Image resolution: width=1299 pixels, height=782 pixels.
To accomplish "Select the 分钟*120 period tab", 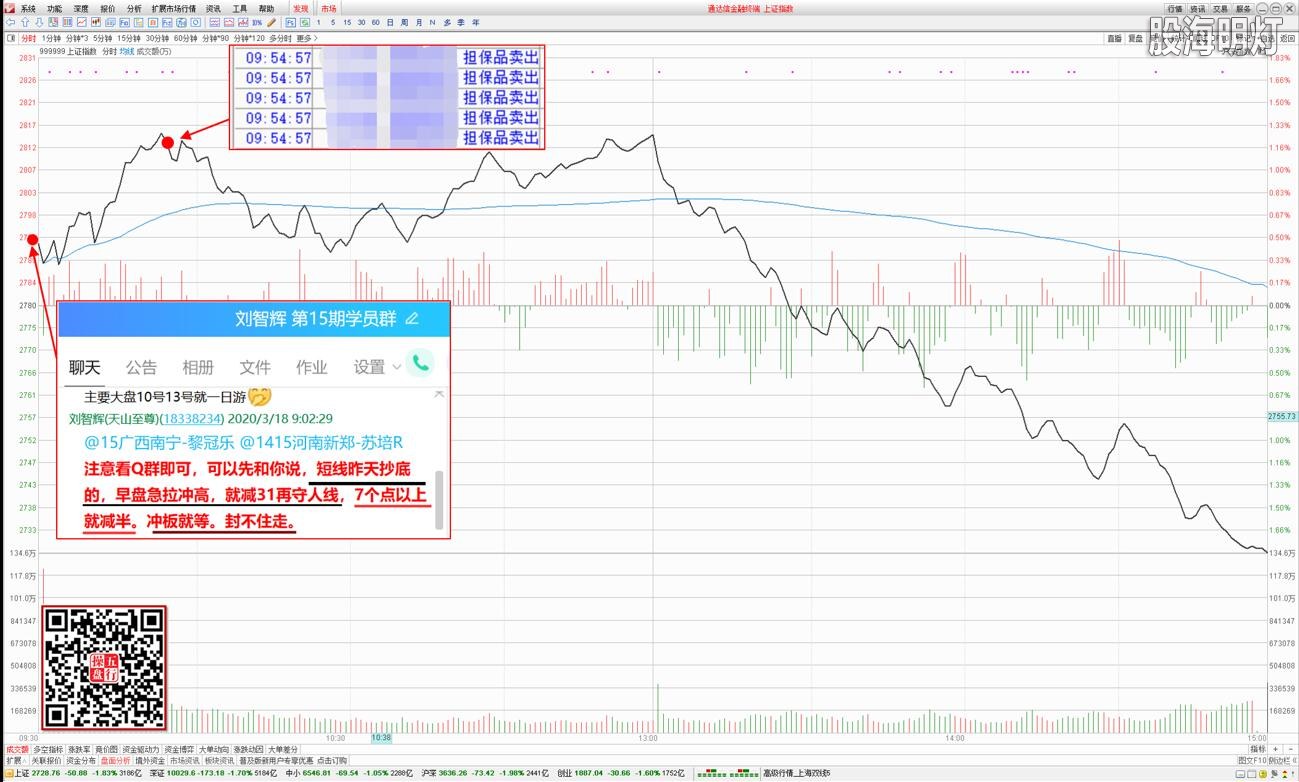I will pos(249,38).
